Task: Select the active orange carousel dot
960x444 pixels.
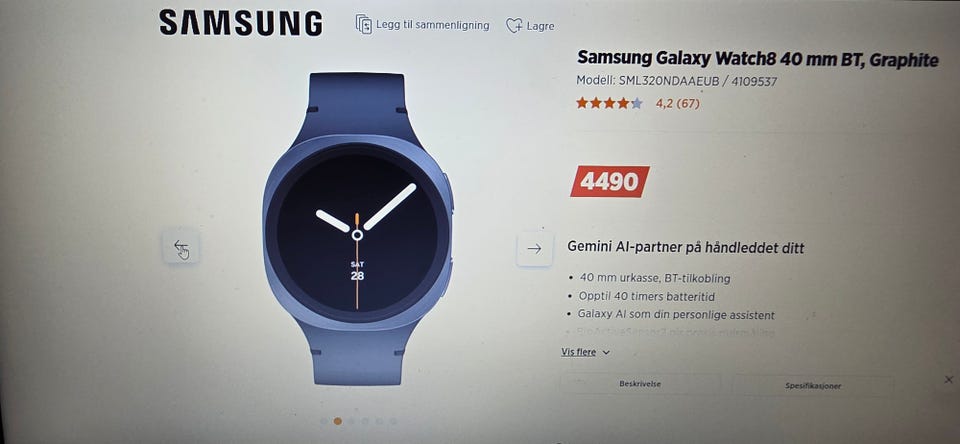Action: 338,421
